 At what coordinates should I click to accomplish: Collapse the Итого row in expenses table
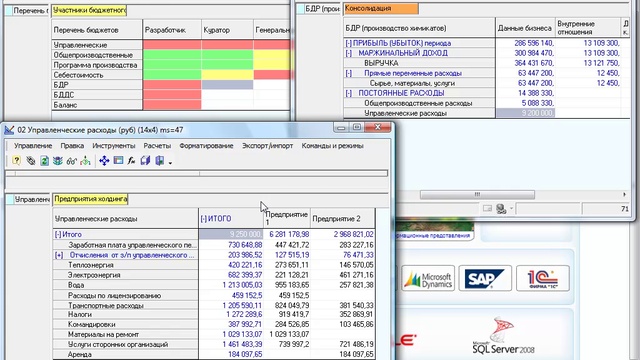click(x=58, y=235)
